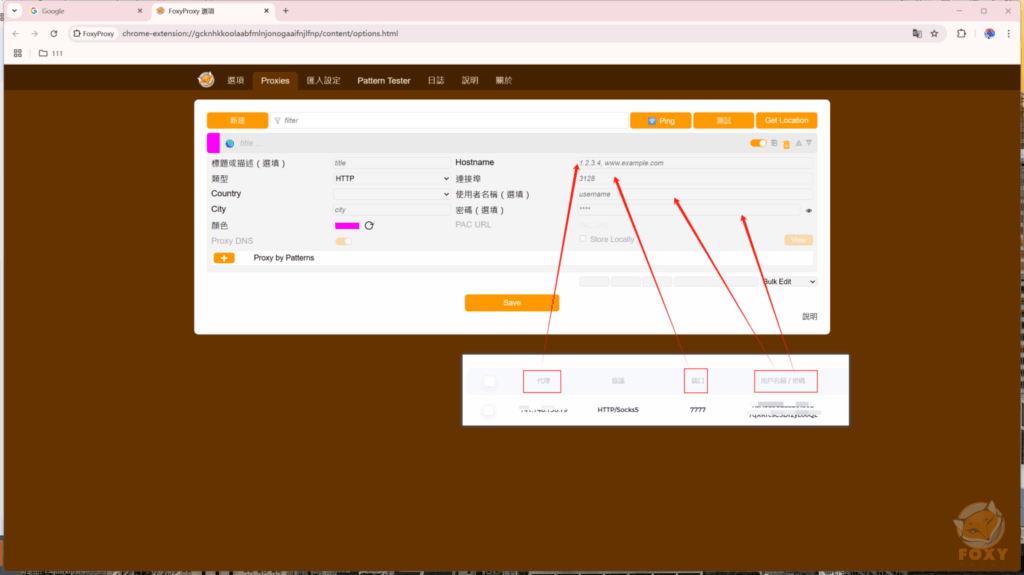
Task: Open the 說明 help link below Bulk Edit
Action: pos(809,316)
